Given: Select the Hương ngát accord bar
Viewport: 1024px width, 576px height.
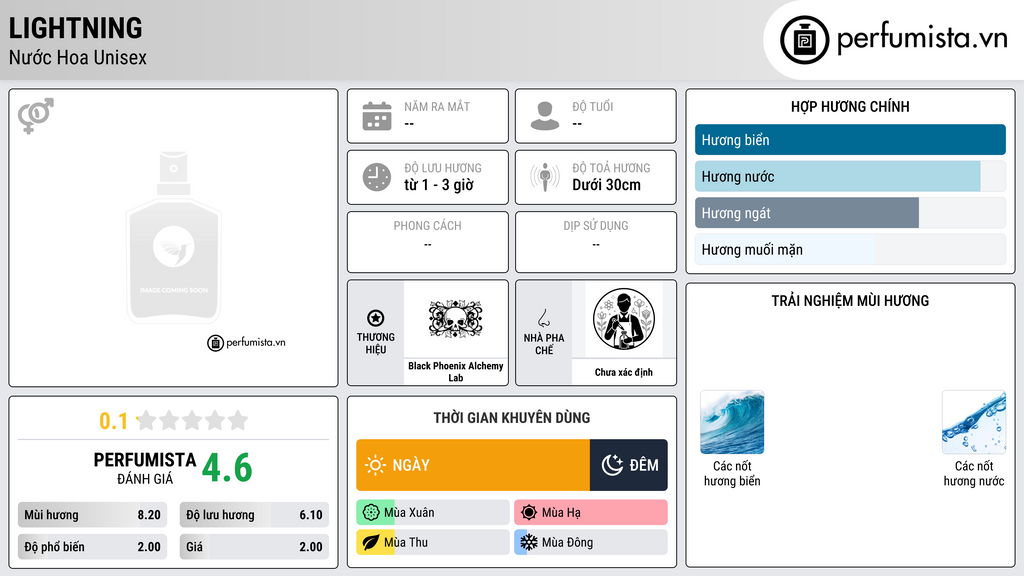Looking at the screenshot, I should click(850, 213).
